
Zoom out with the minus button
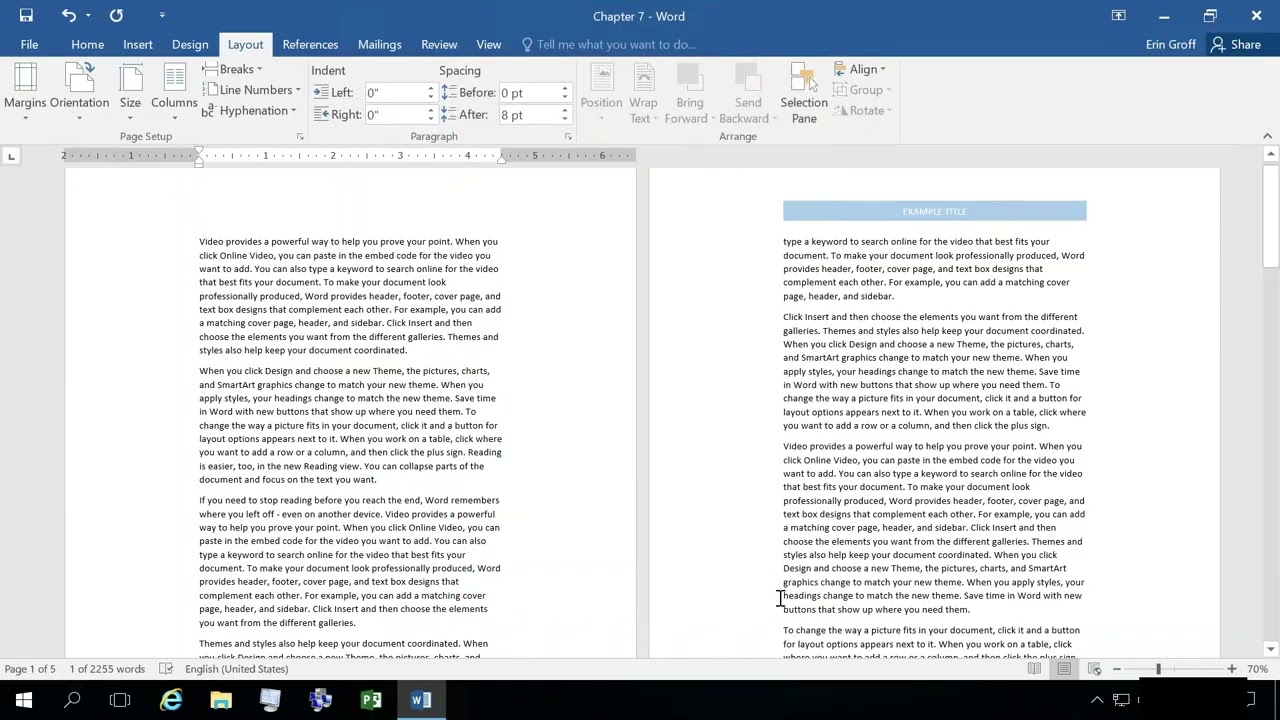1117,669
